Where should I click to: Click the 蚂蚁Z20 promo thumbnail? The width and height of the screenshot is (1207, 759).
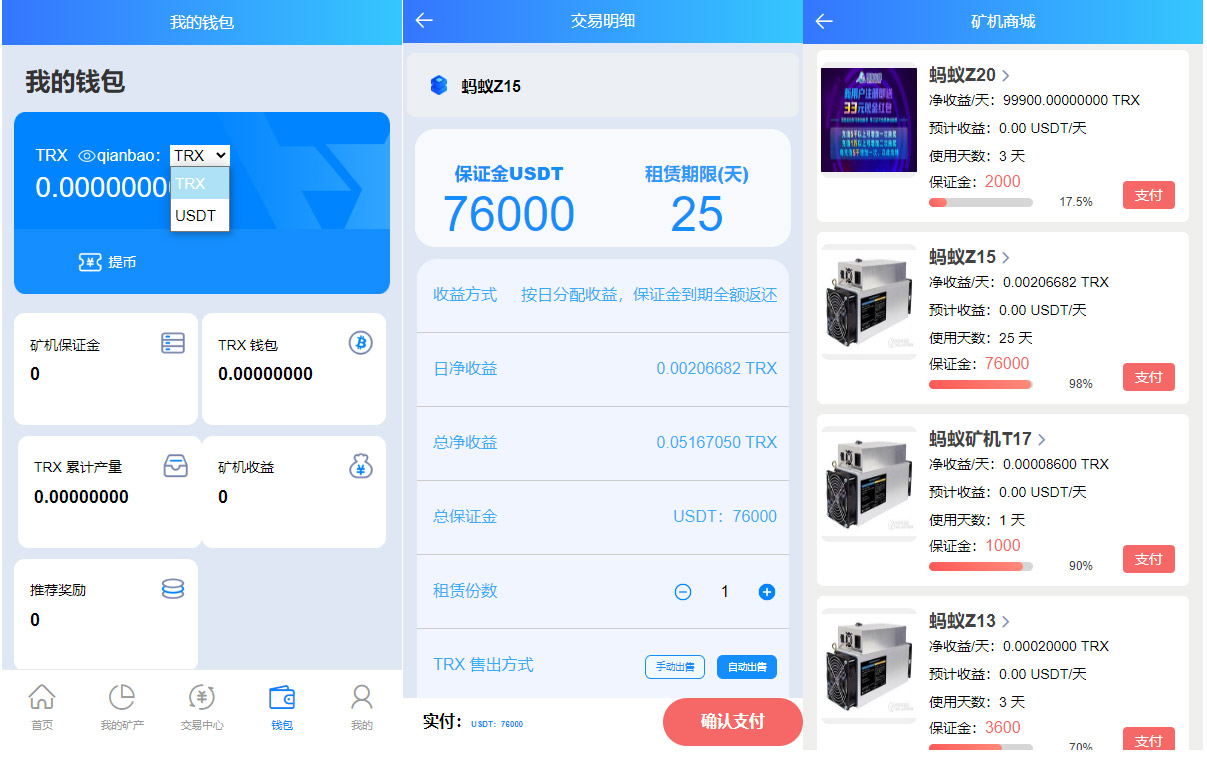coord(869,120)
